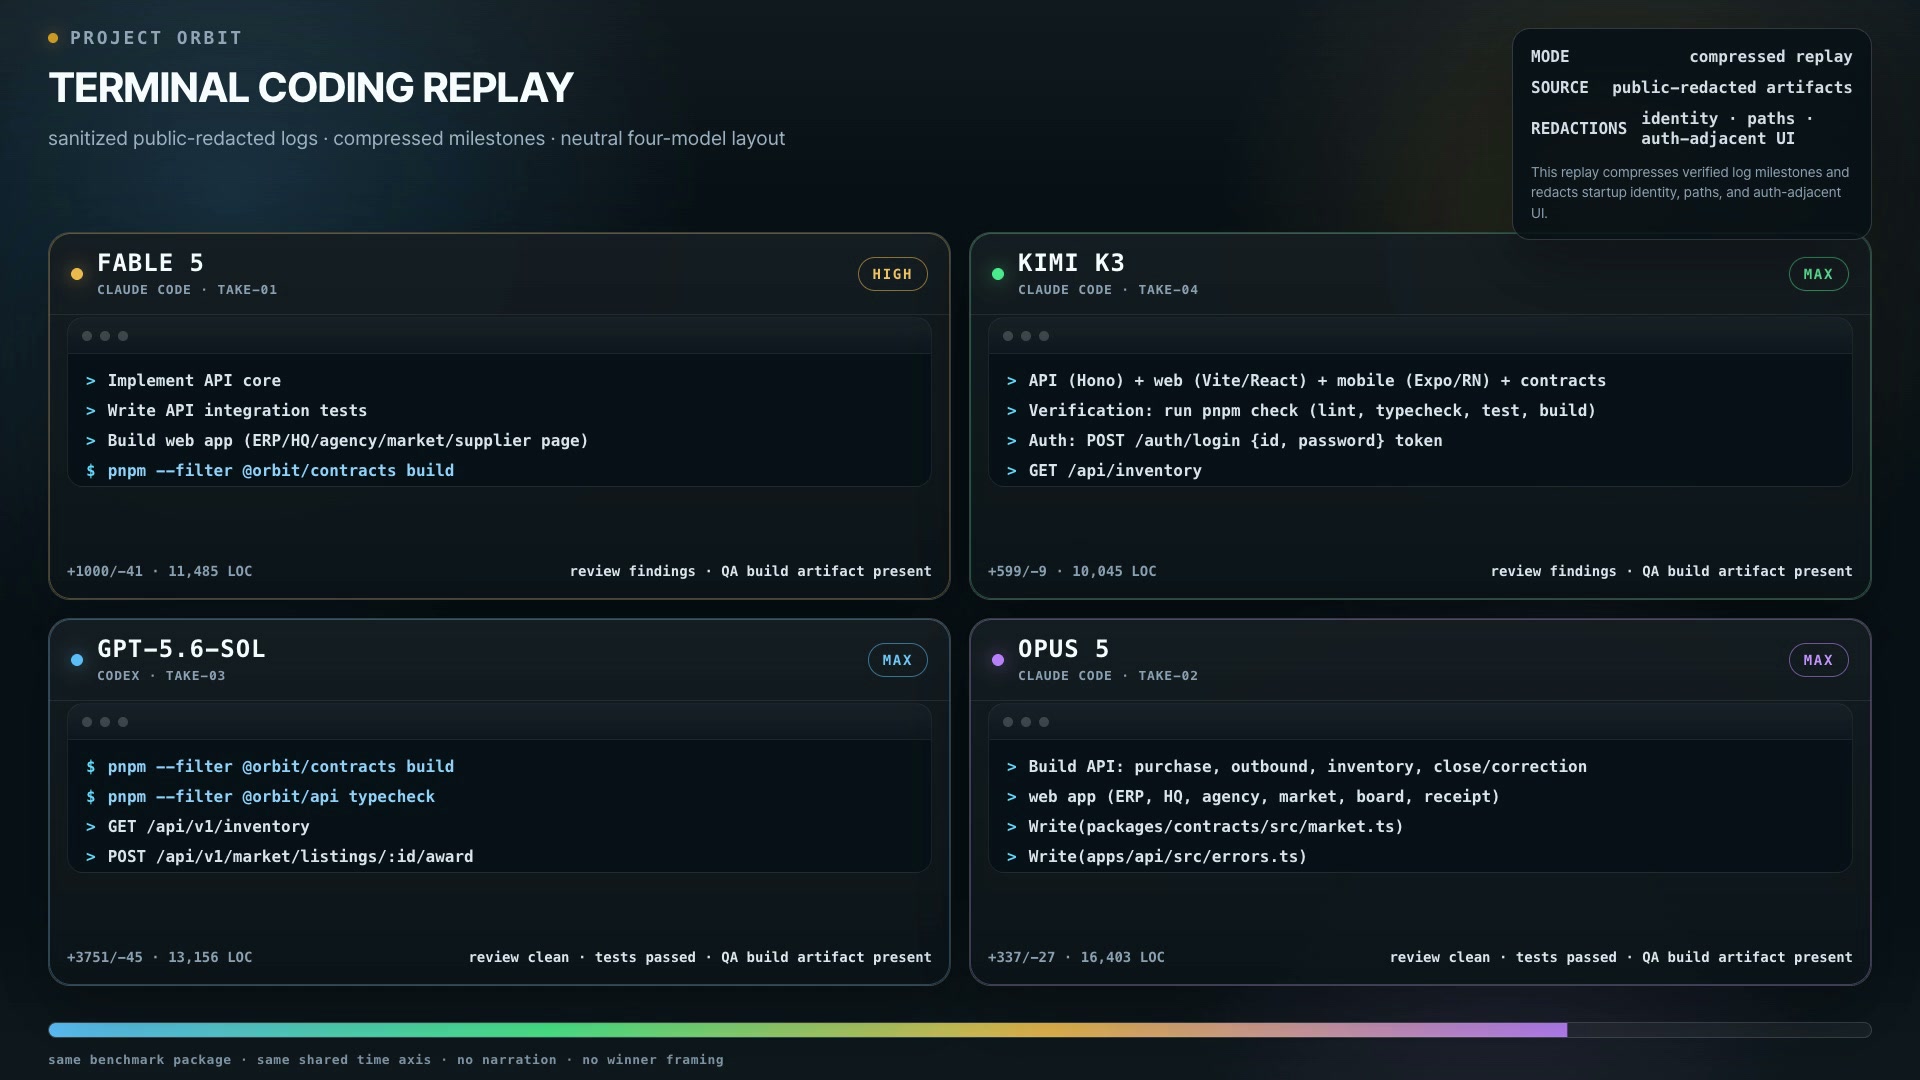Click FABLE 5's 'pnpm --filter @orbit/contracts build' command
This screenshot has width=1920, height=1080.
click(x=270, y=471)
